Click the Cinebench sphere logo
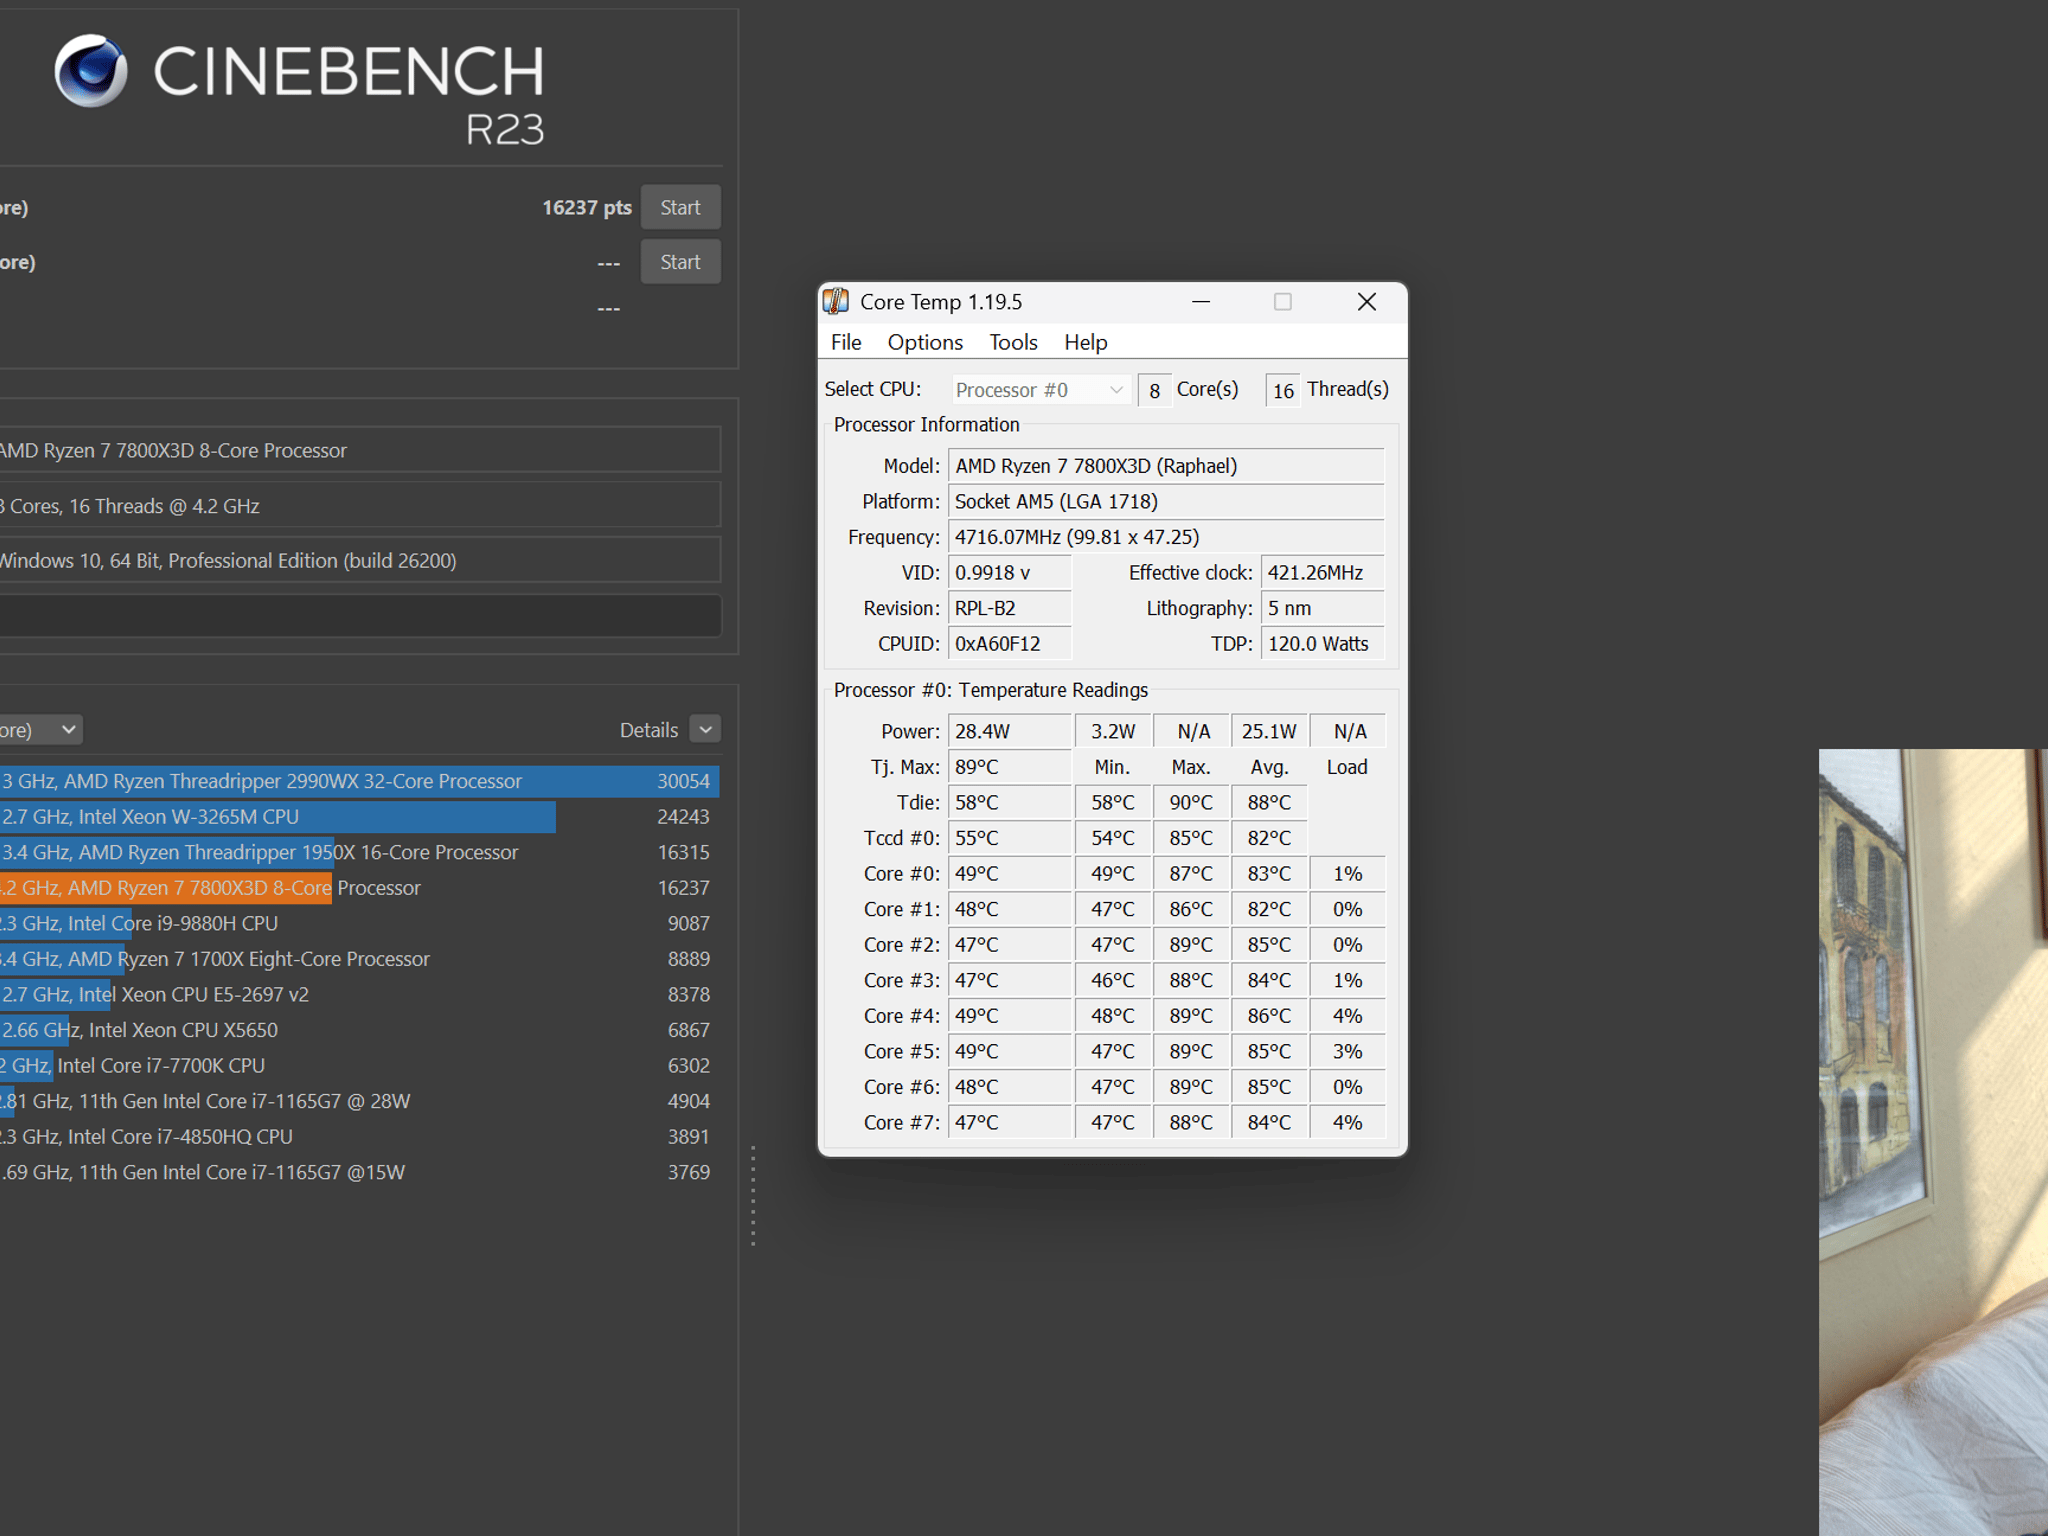 pyautogui.click(x=91, y=71)
